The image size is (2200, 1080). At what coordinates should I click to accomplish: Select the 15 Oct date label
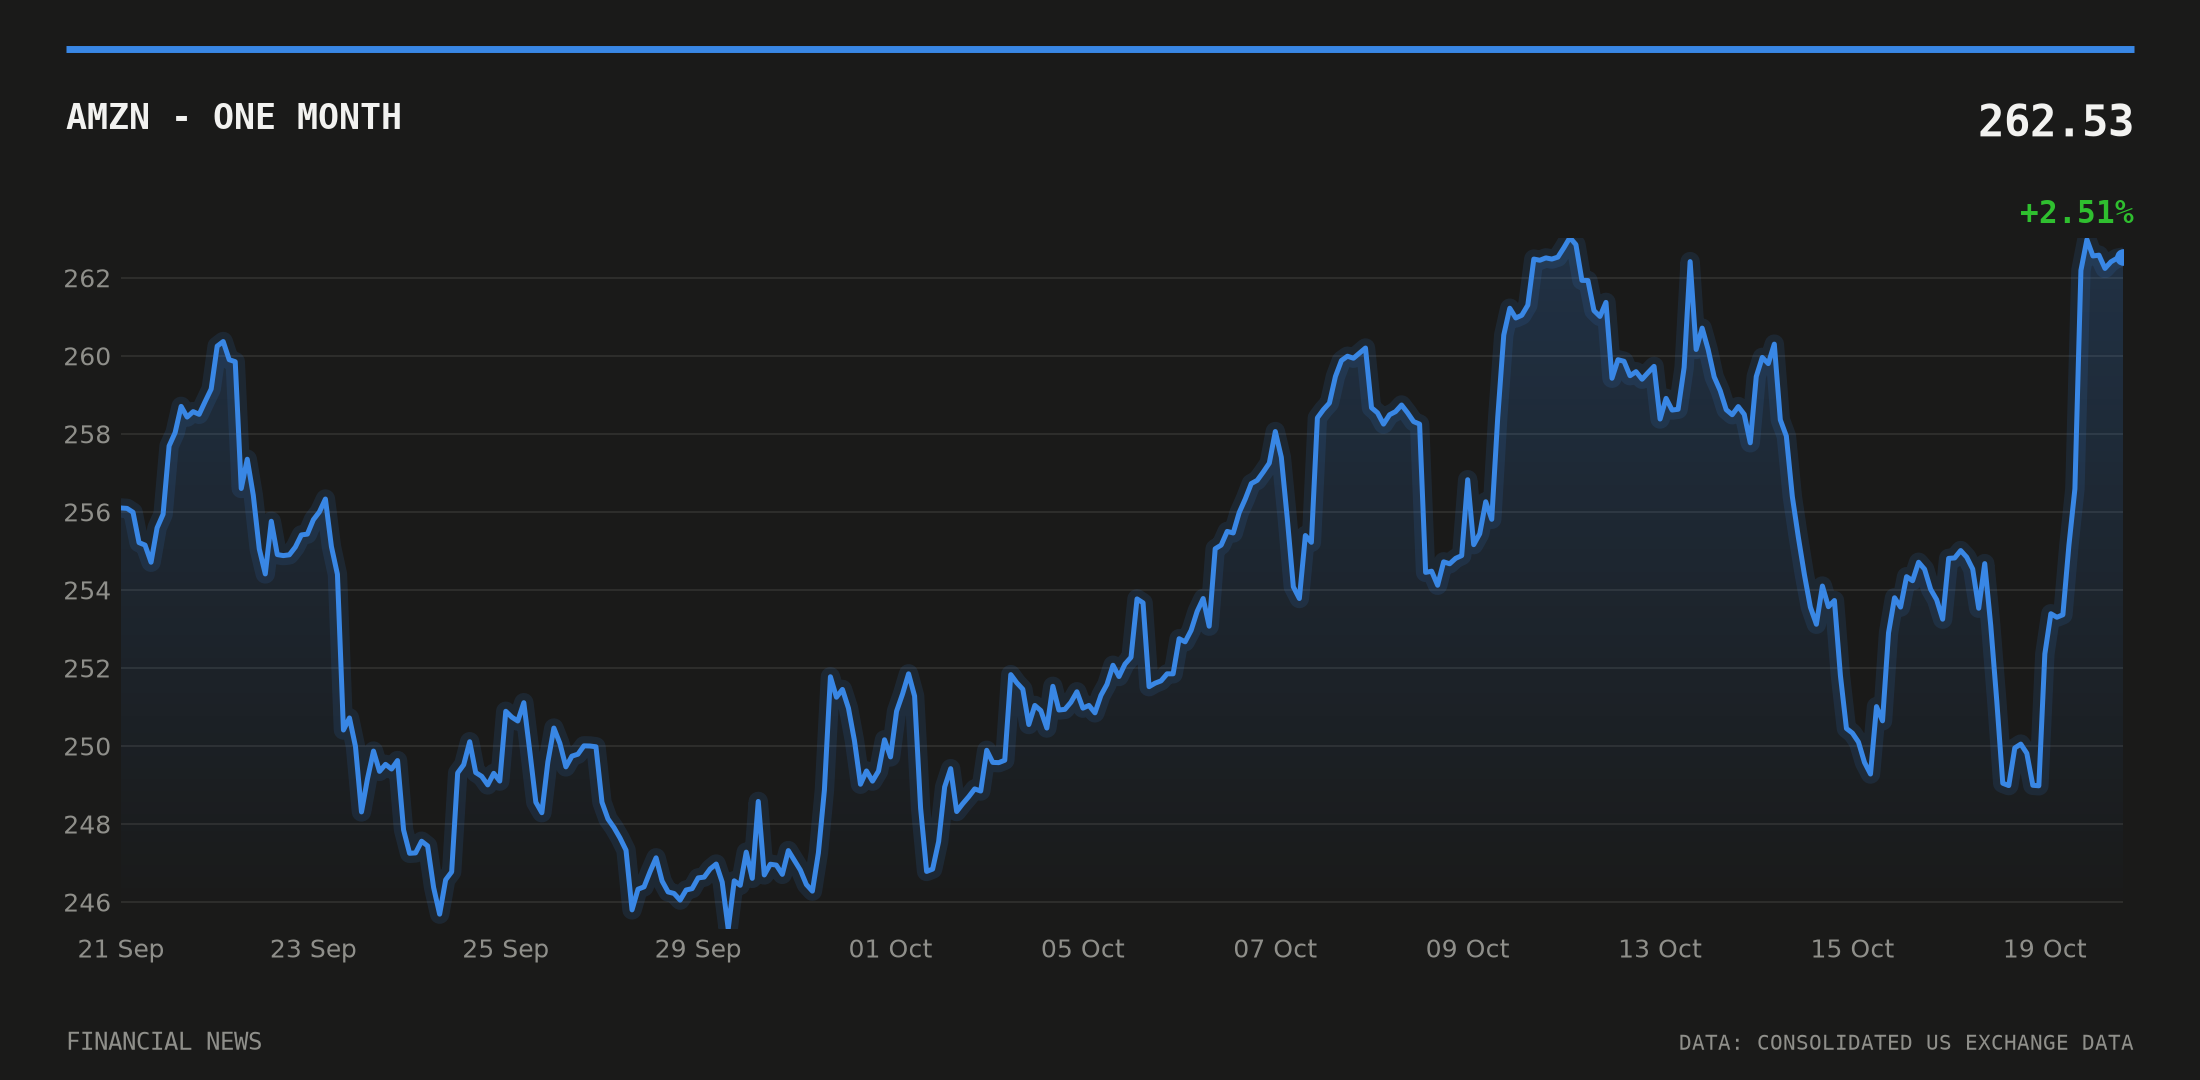(x=1852, y=949)
